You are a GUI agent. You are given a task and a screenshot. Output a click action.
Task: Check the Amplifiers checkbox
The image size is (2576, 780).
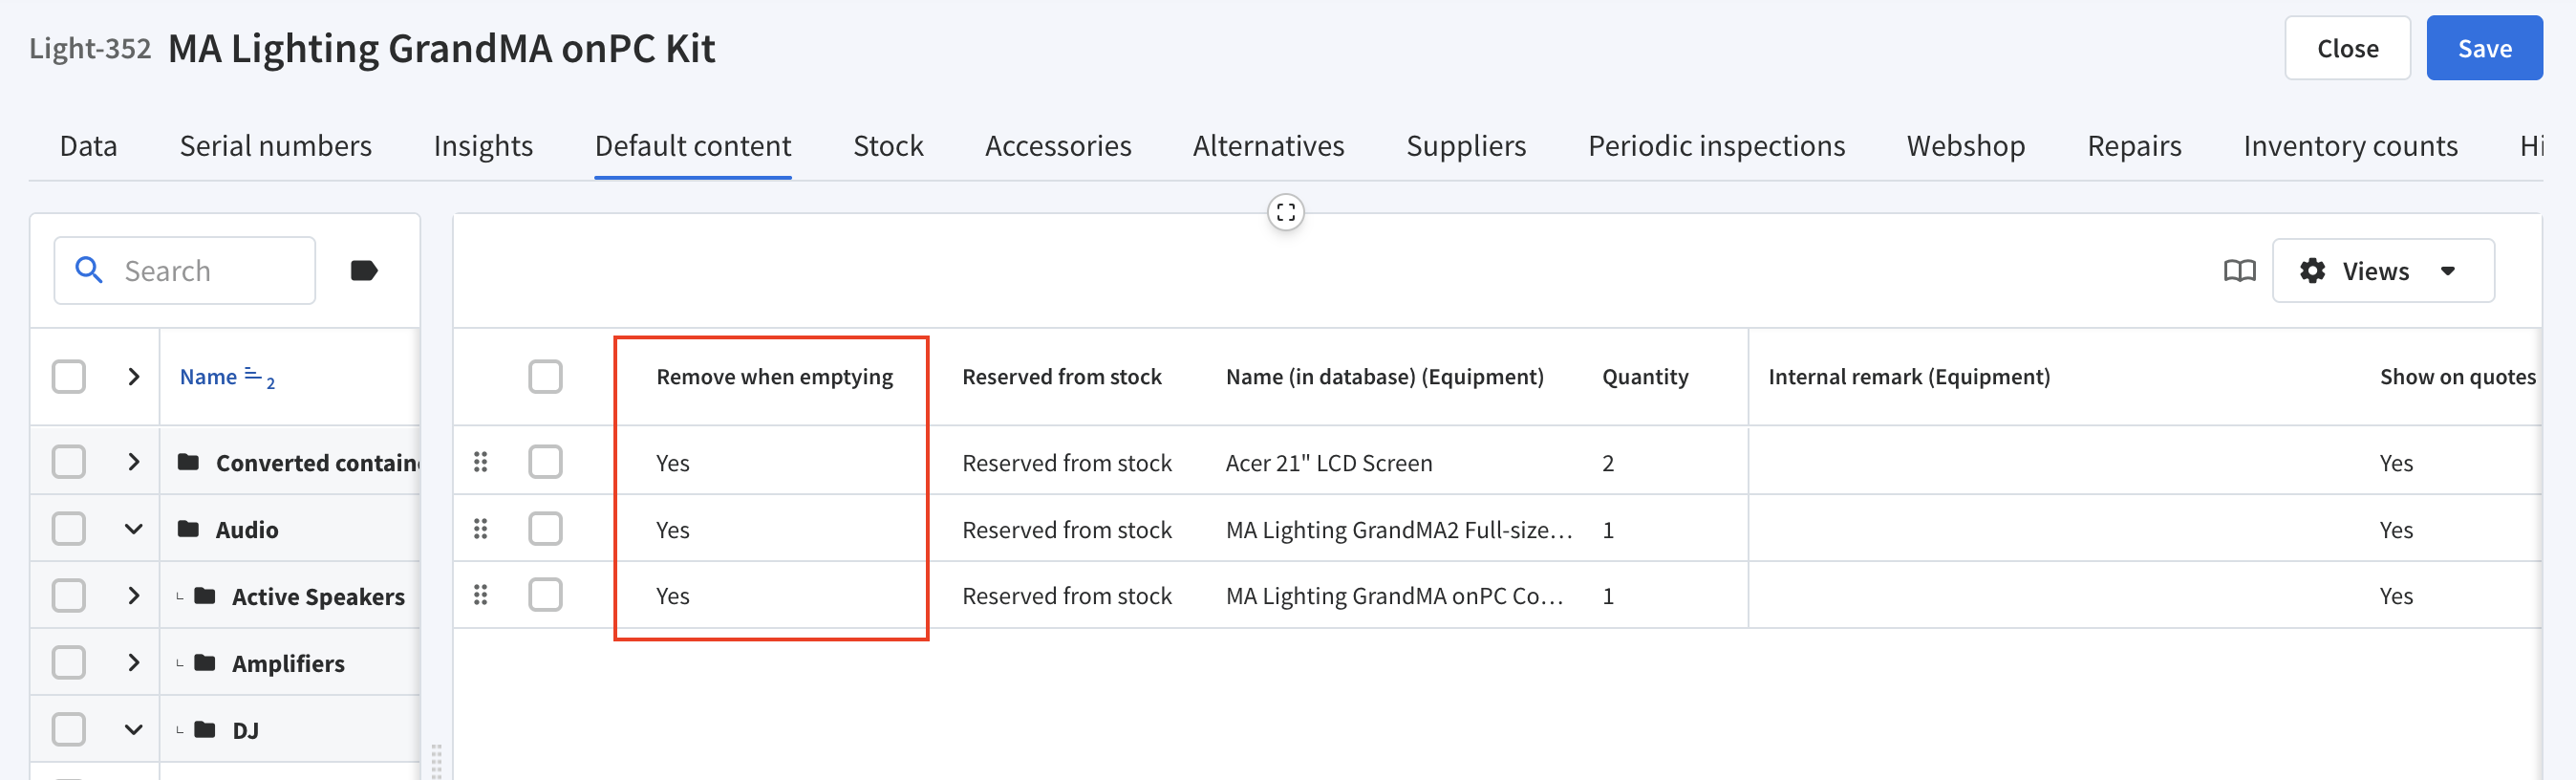point(69,662)
